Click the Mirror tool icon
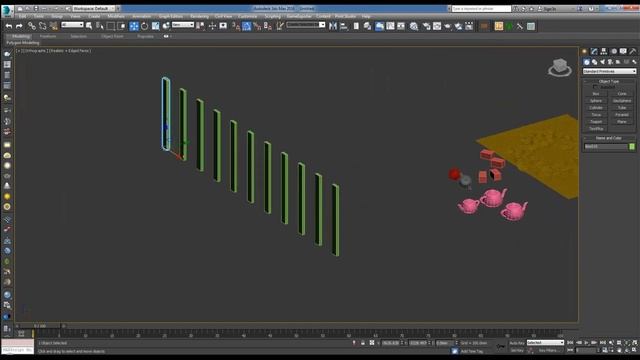 333,26
